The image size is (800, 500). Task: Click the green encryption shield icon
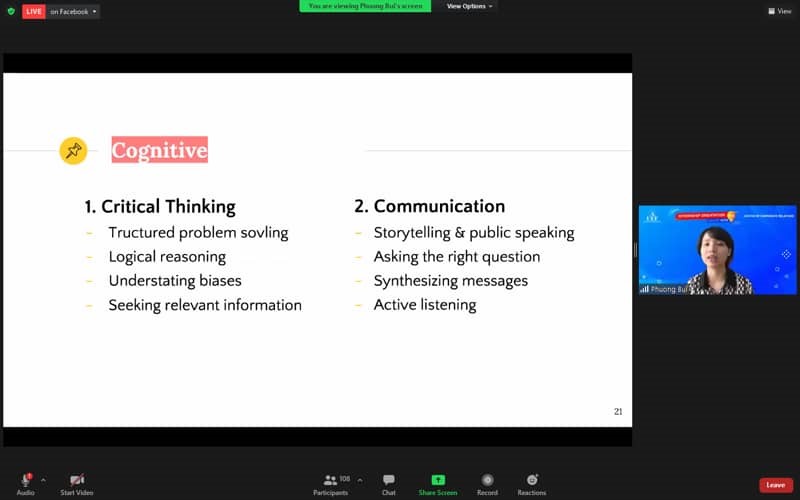11,11
